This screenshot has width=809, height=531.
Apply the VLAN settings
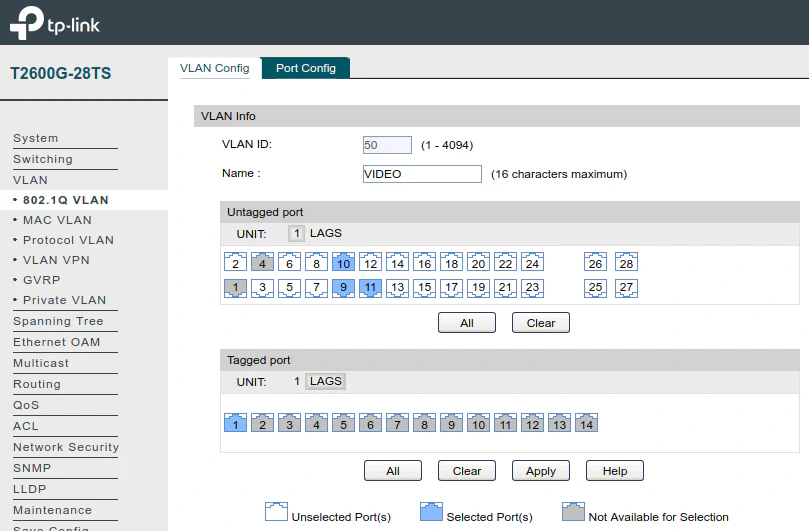point(541,471)
